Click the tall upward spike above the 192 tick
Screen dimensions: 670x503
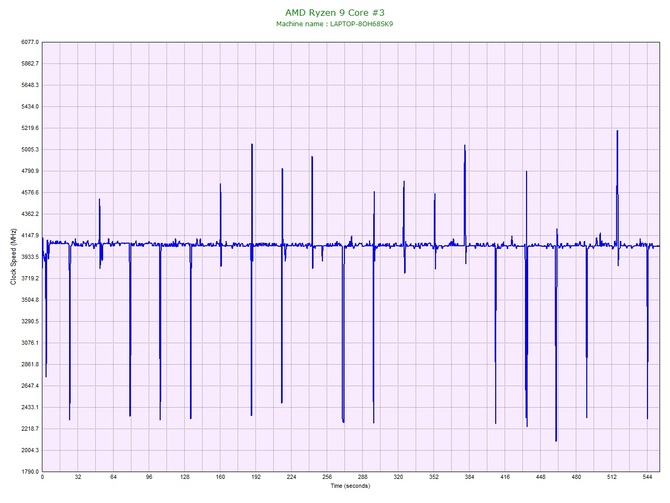[252, 194]
